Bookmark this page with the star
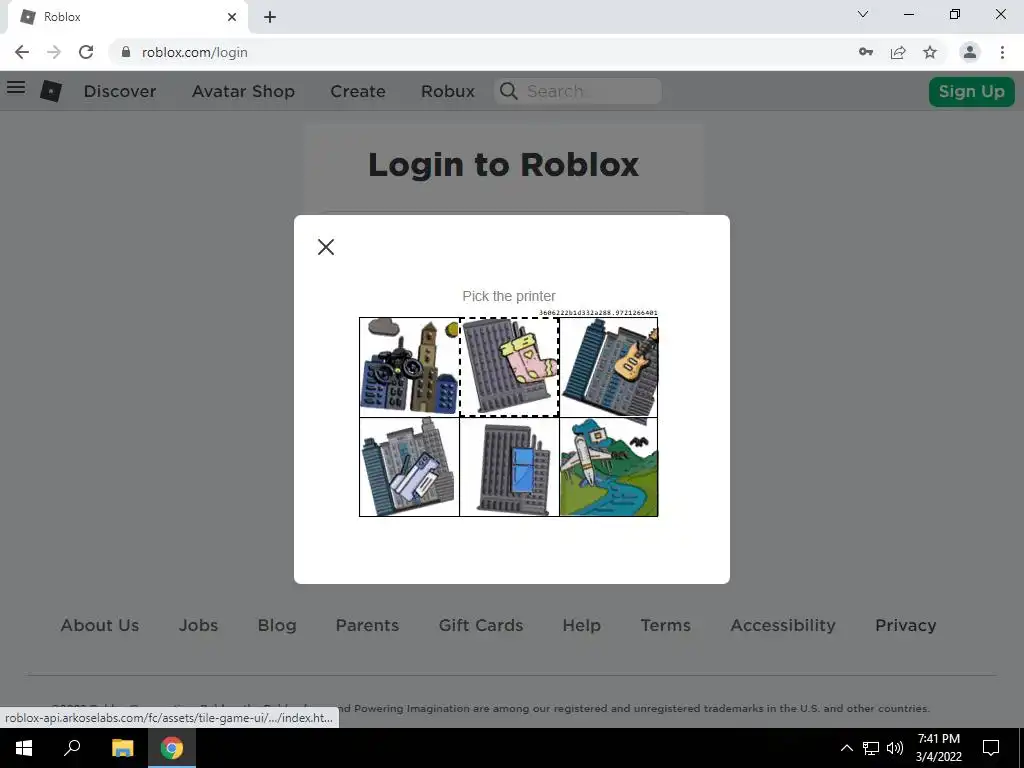This screenshot has width=1024, height=768. tap(930, 52)
